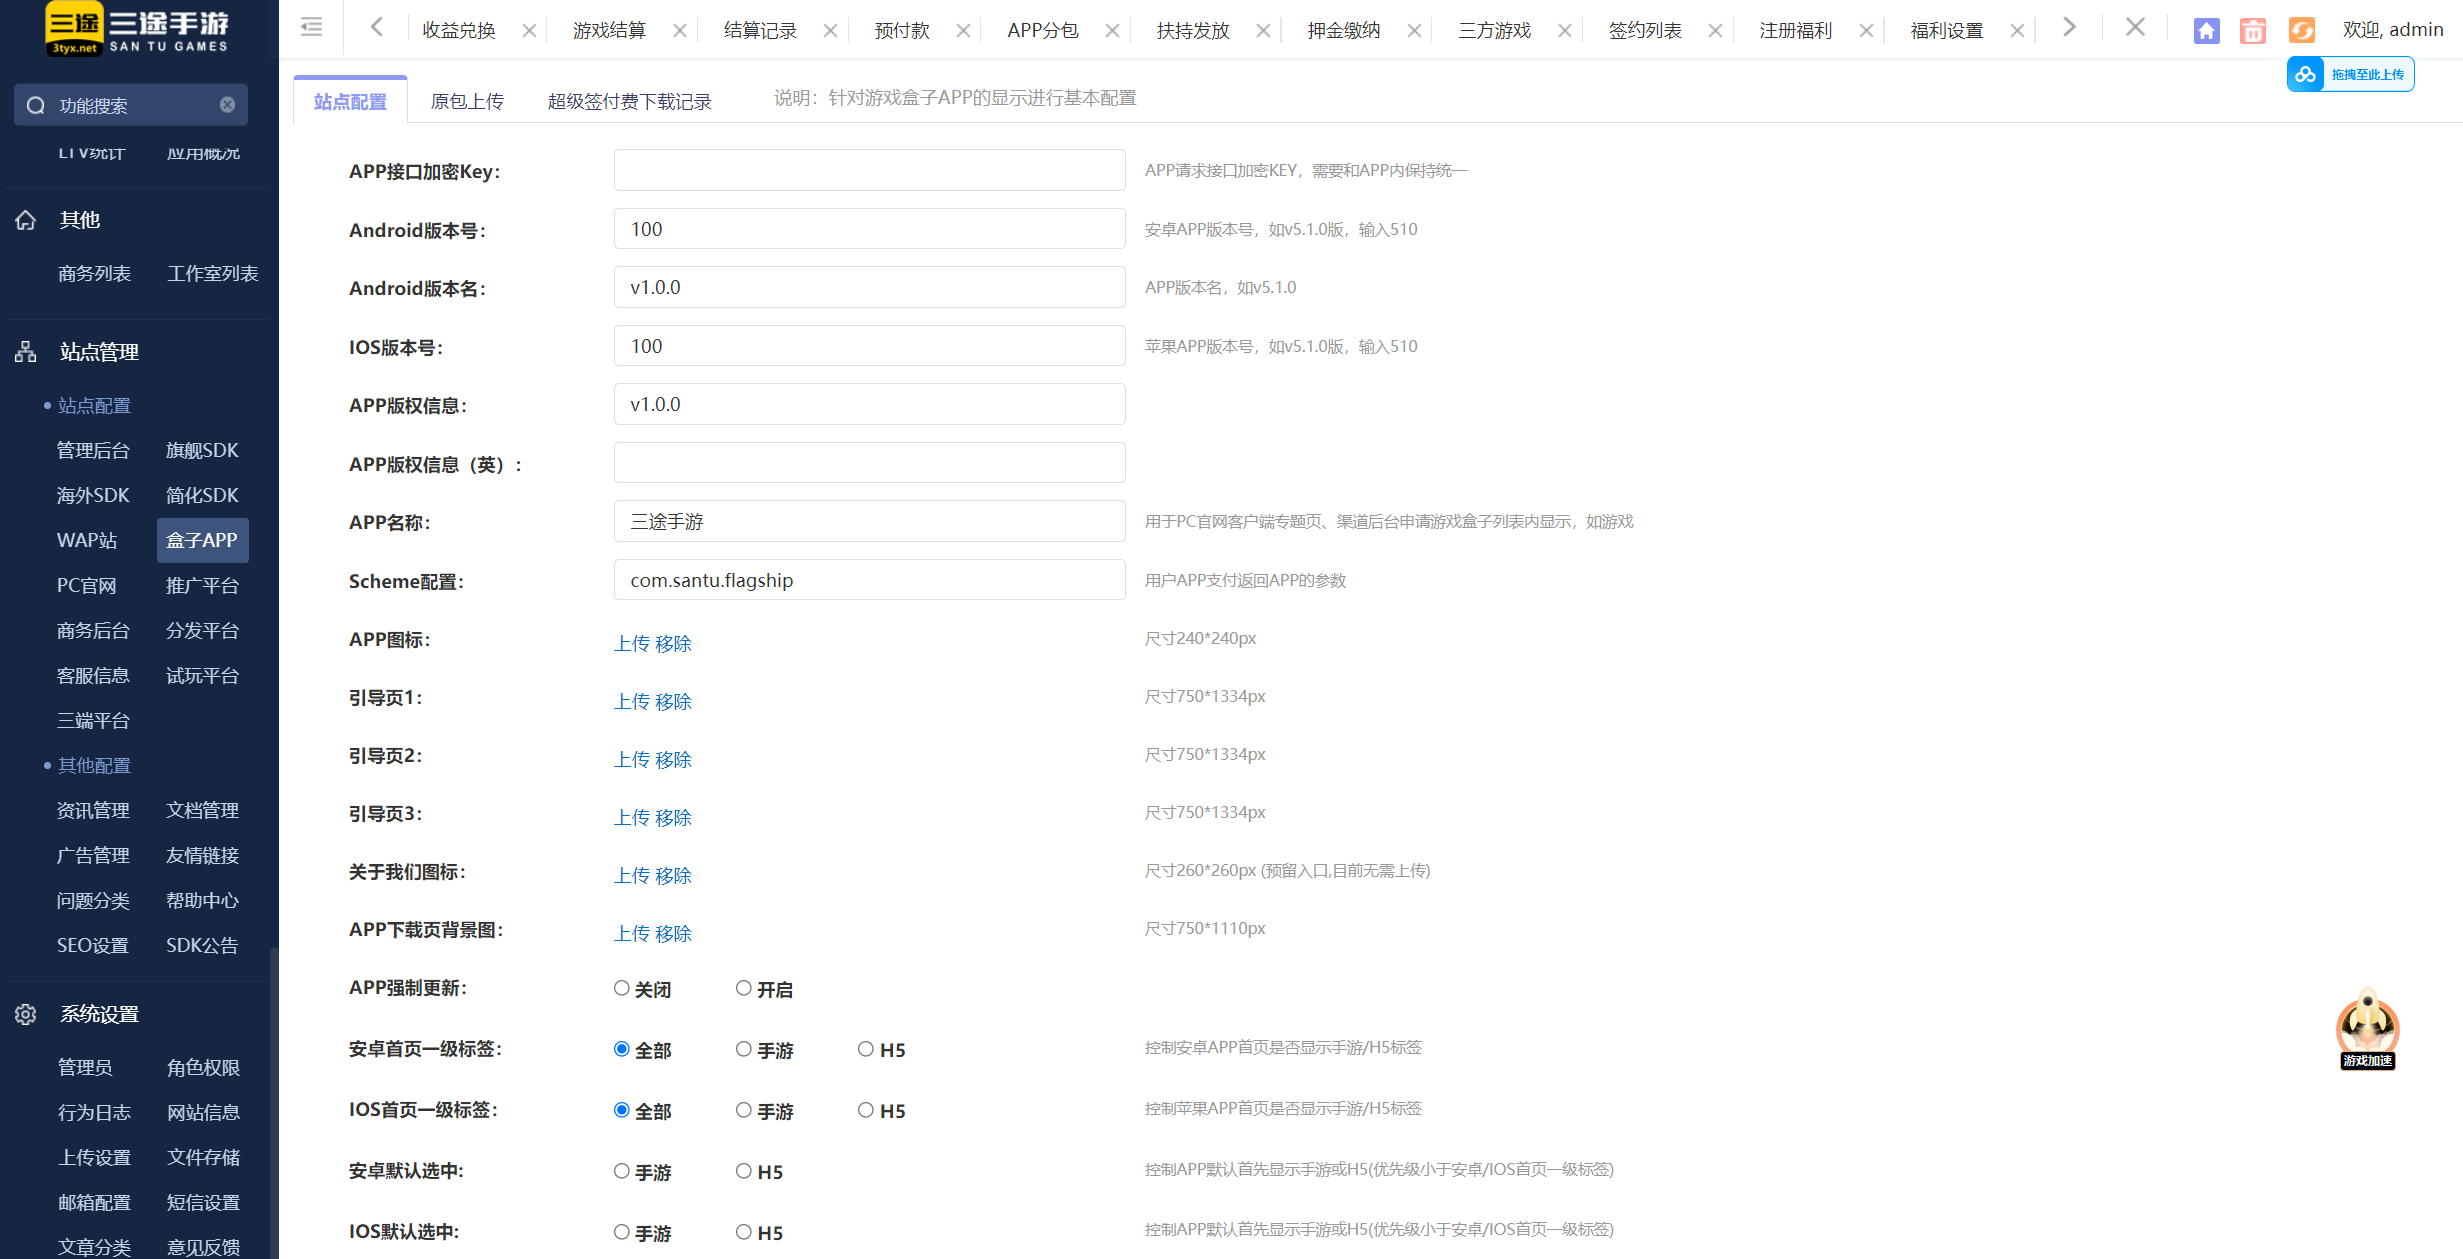Collapse the 系统设置 sidebar section
The height and width of the screenshot is (1259, 2463).
[99, 1014]
